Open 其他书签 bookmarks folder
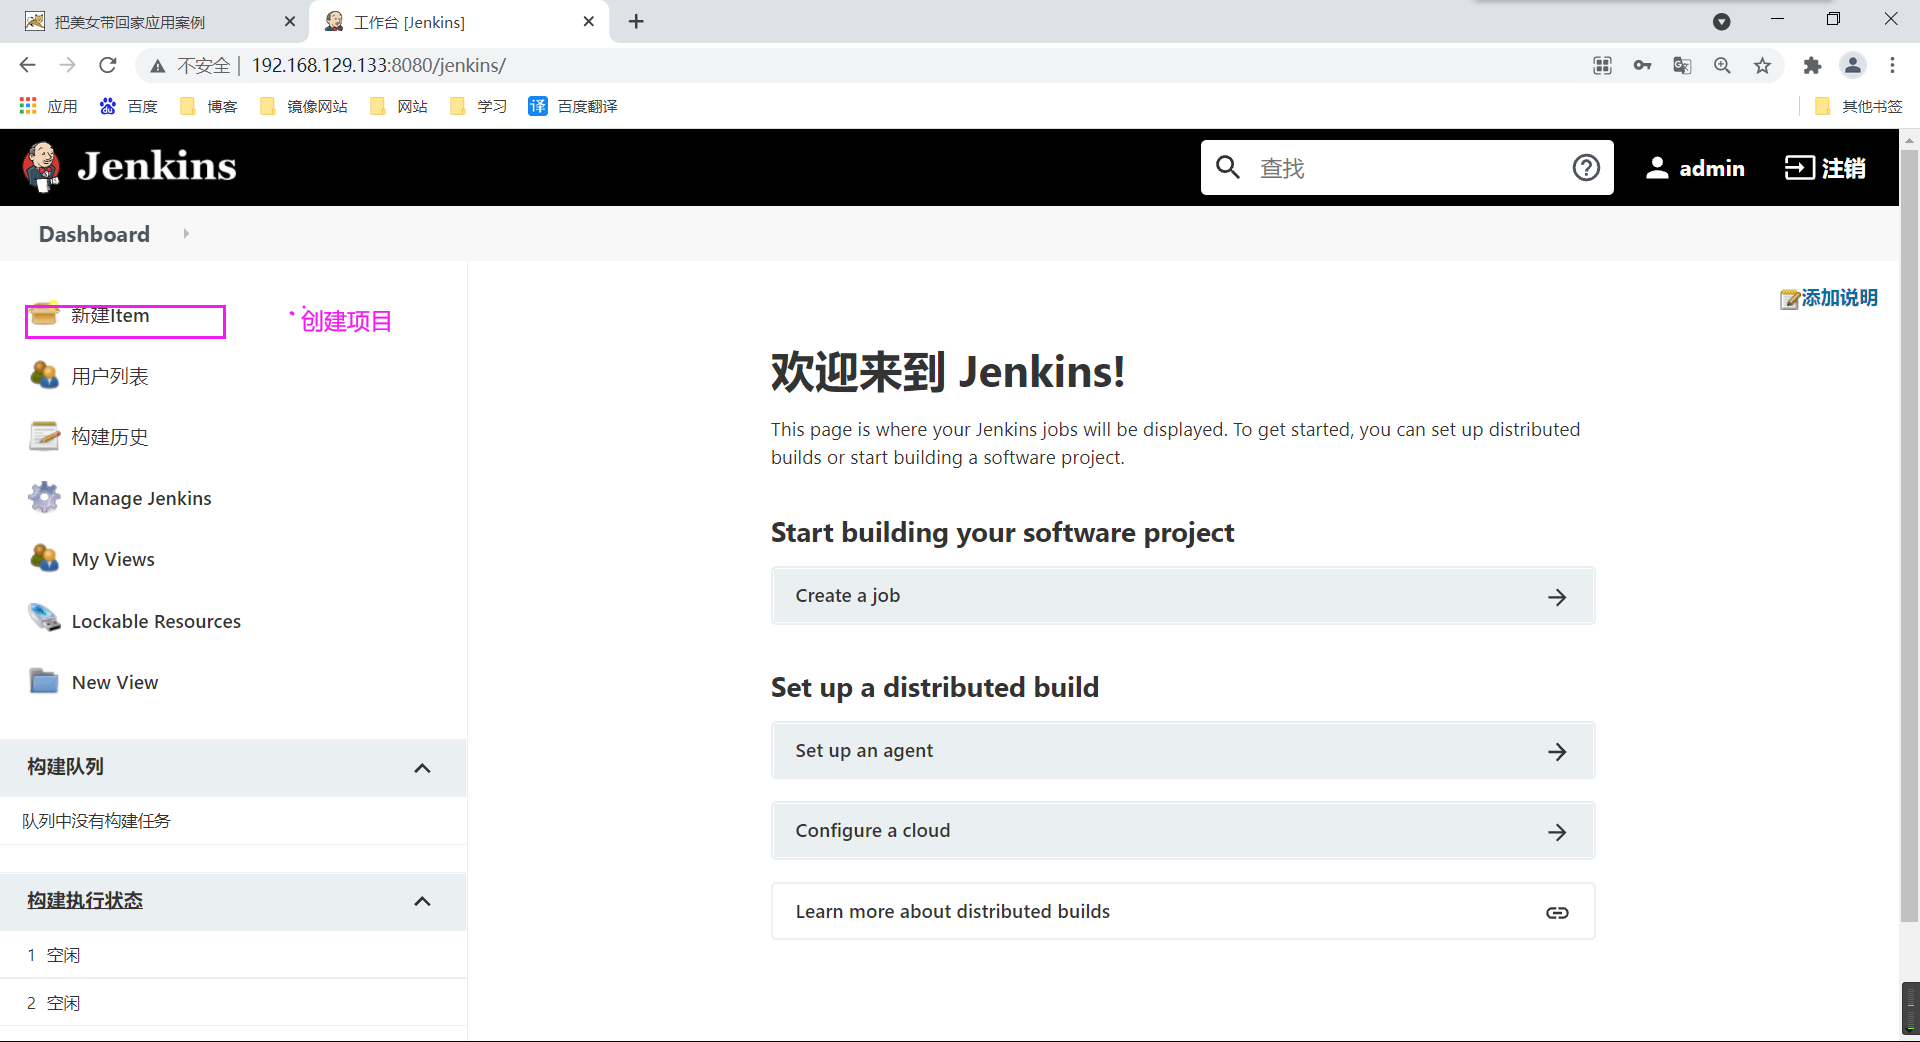This screenshot has width=1920, height=1042. point(1858,106)
